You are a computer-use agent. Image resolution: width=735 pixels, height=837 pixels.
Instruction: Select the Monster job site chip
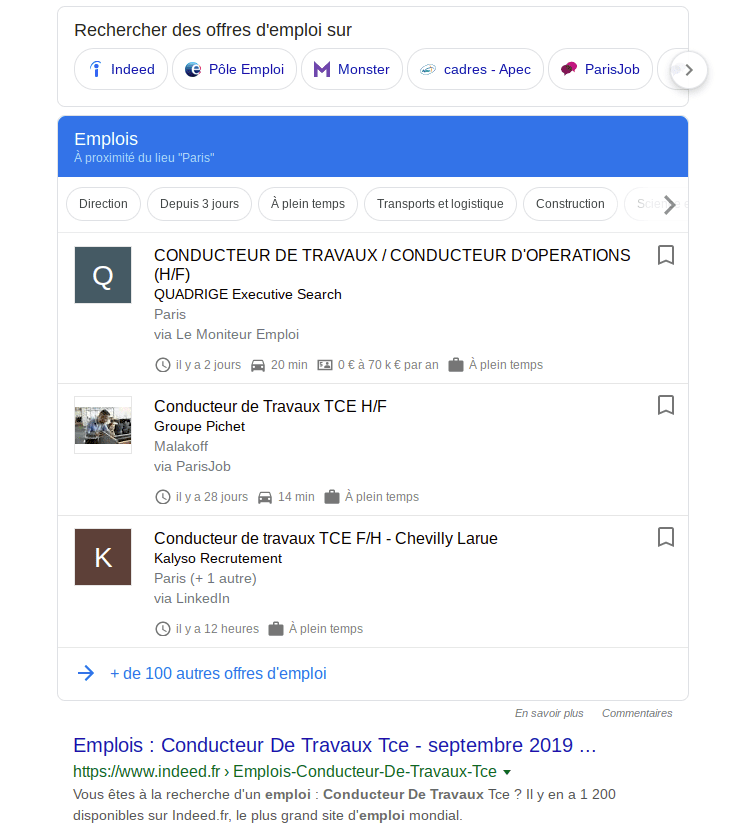[x=352, y=69]
